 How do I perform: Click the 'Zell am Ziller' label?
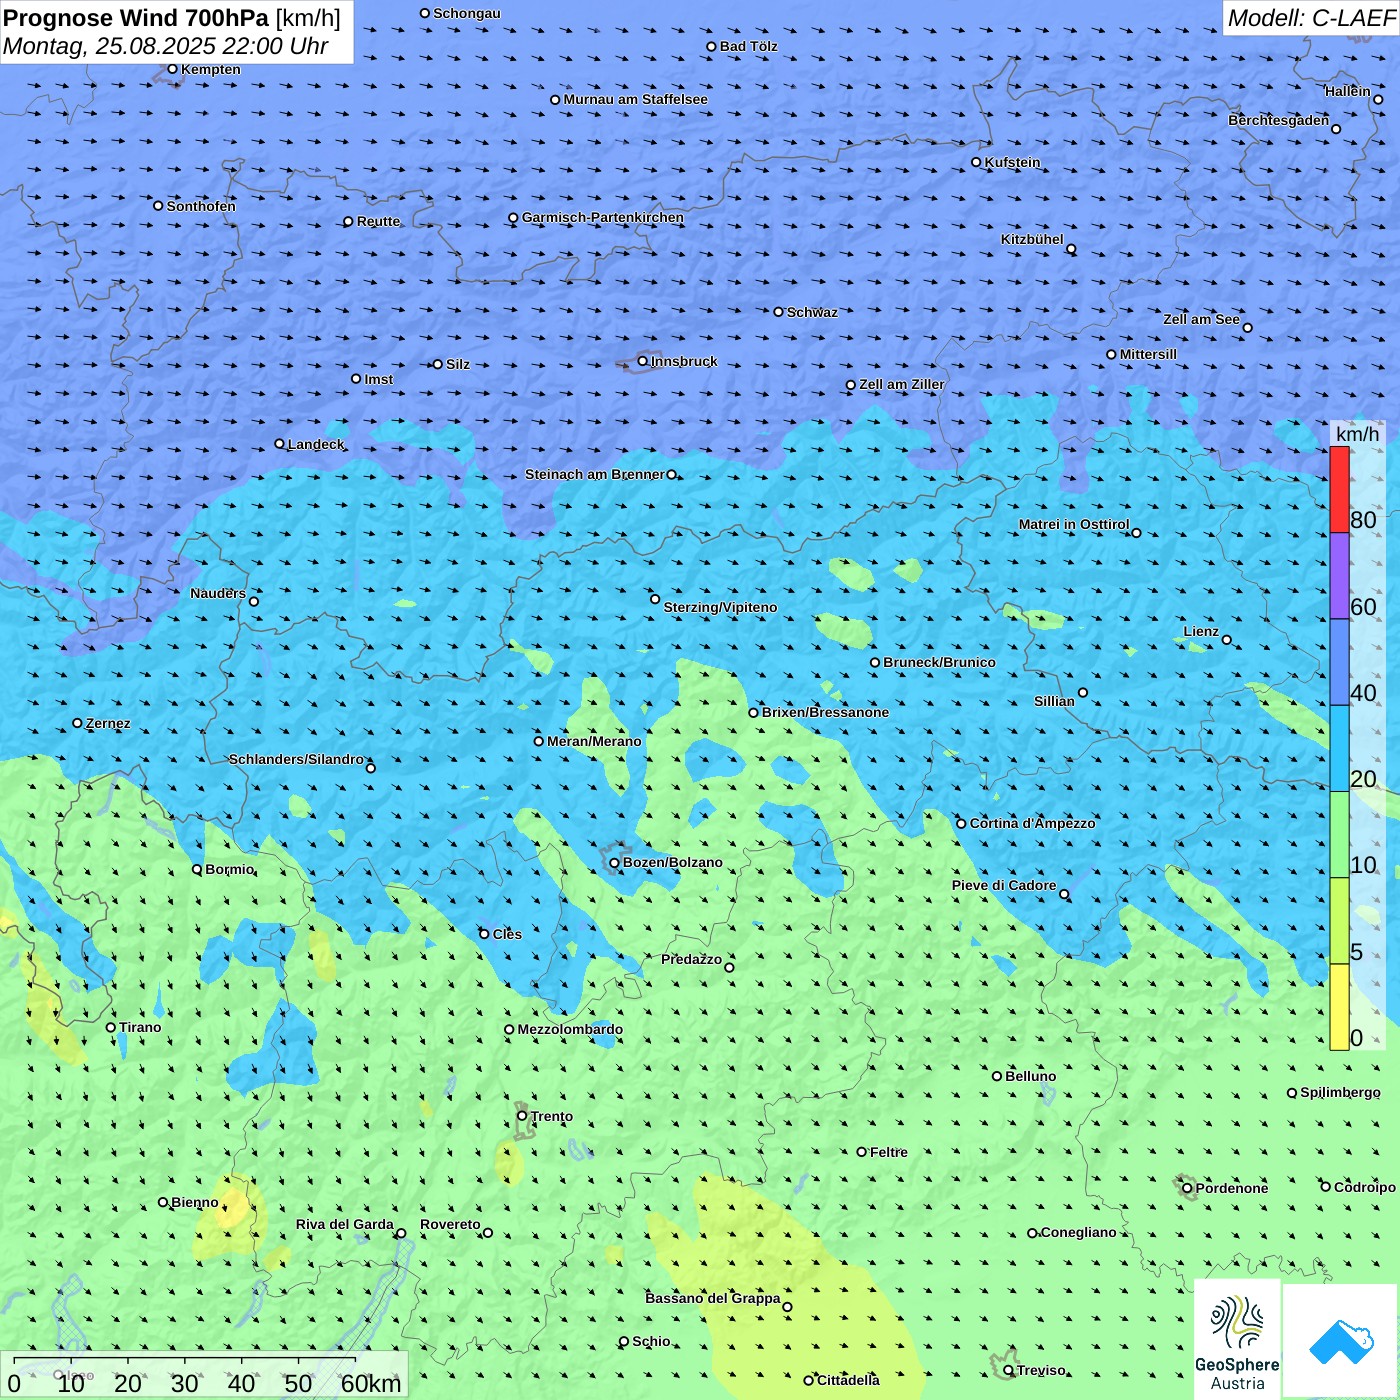[901, 384]
